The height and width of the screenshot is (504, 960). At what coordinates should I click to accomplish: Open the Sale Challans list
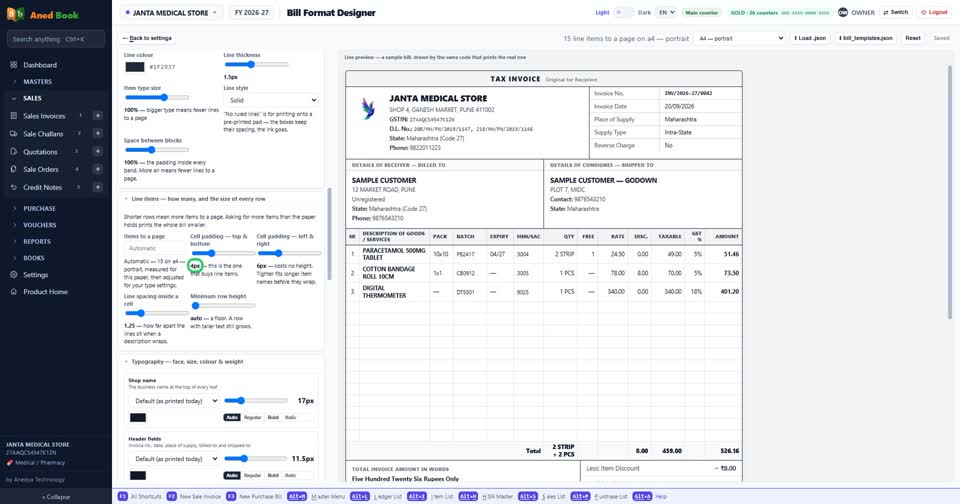43,134
